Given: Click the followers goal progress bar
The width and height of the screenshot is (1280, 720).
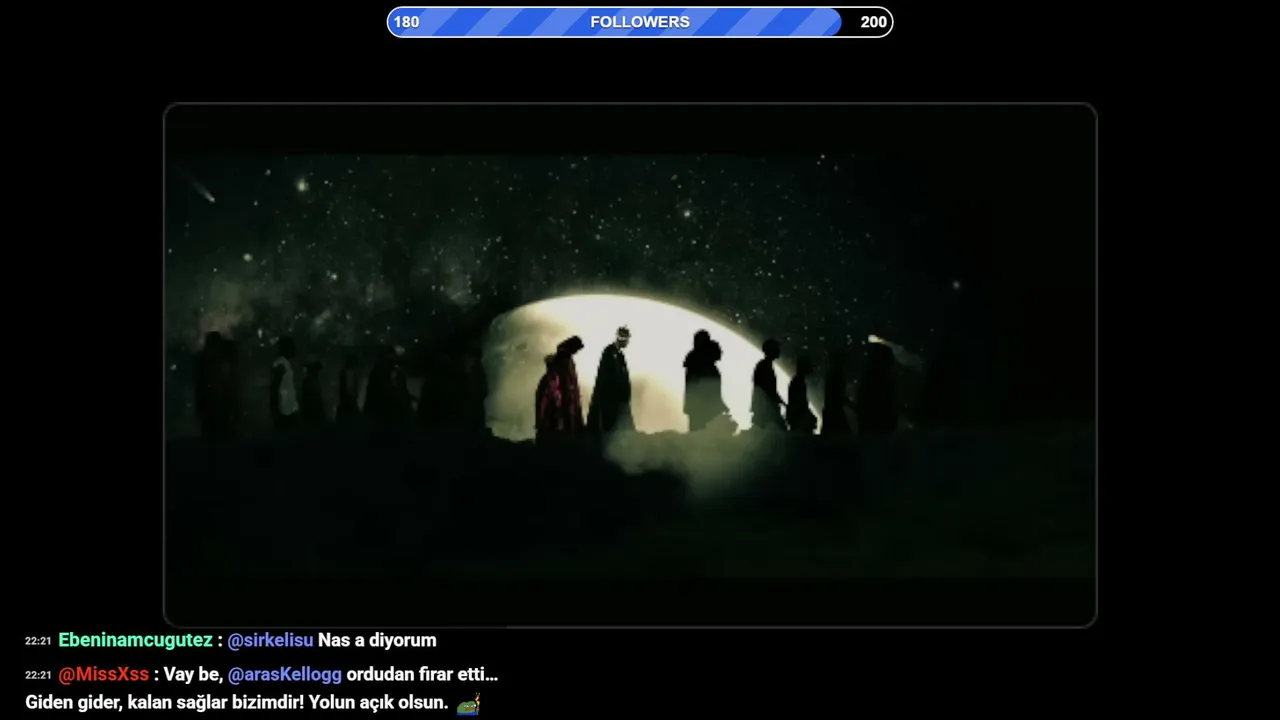Looking at the screenshot, I should [x=640, y=22].
